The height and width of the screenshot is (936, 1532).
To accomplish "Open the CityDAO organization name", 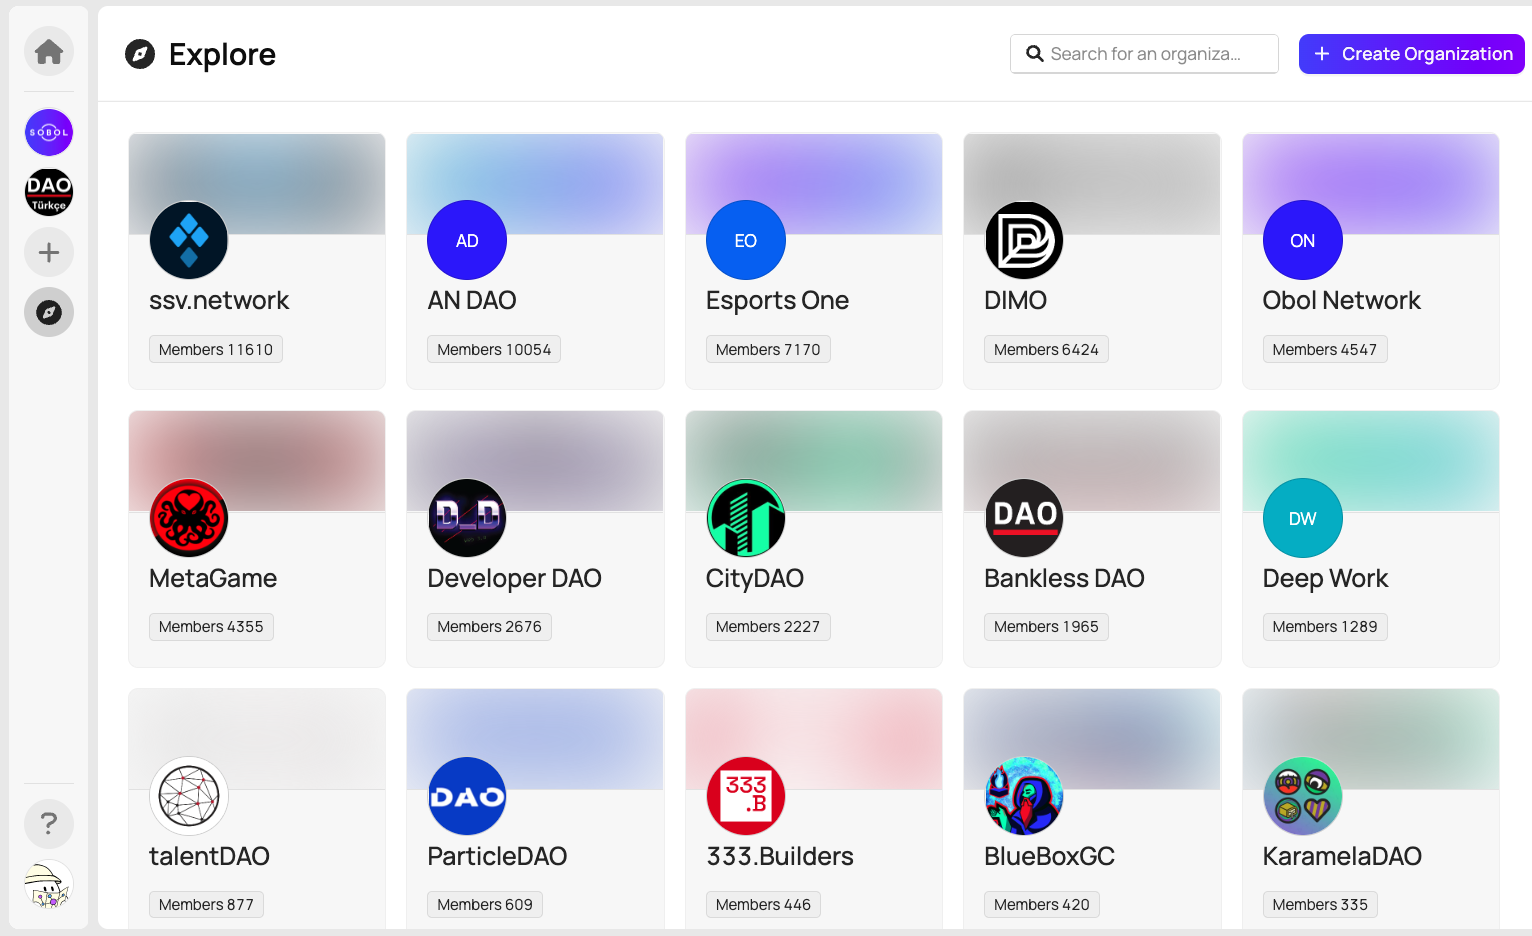I will (x=755, y=578).
